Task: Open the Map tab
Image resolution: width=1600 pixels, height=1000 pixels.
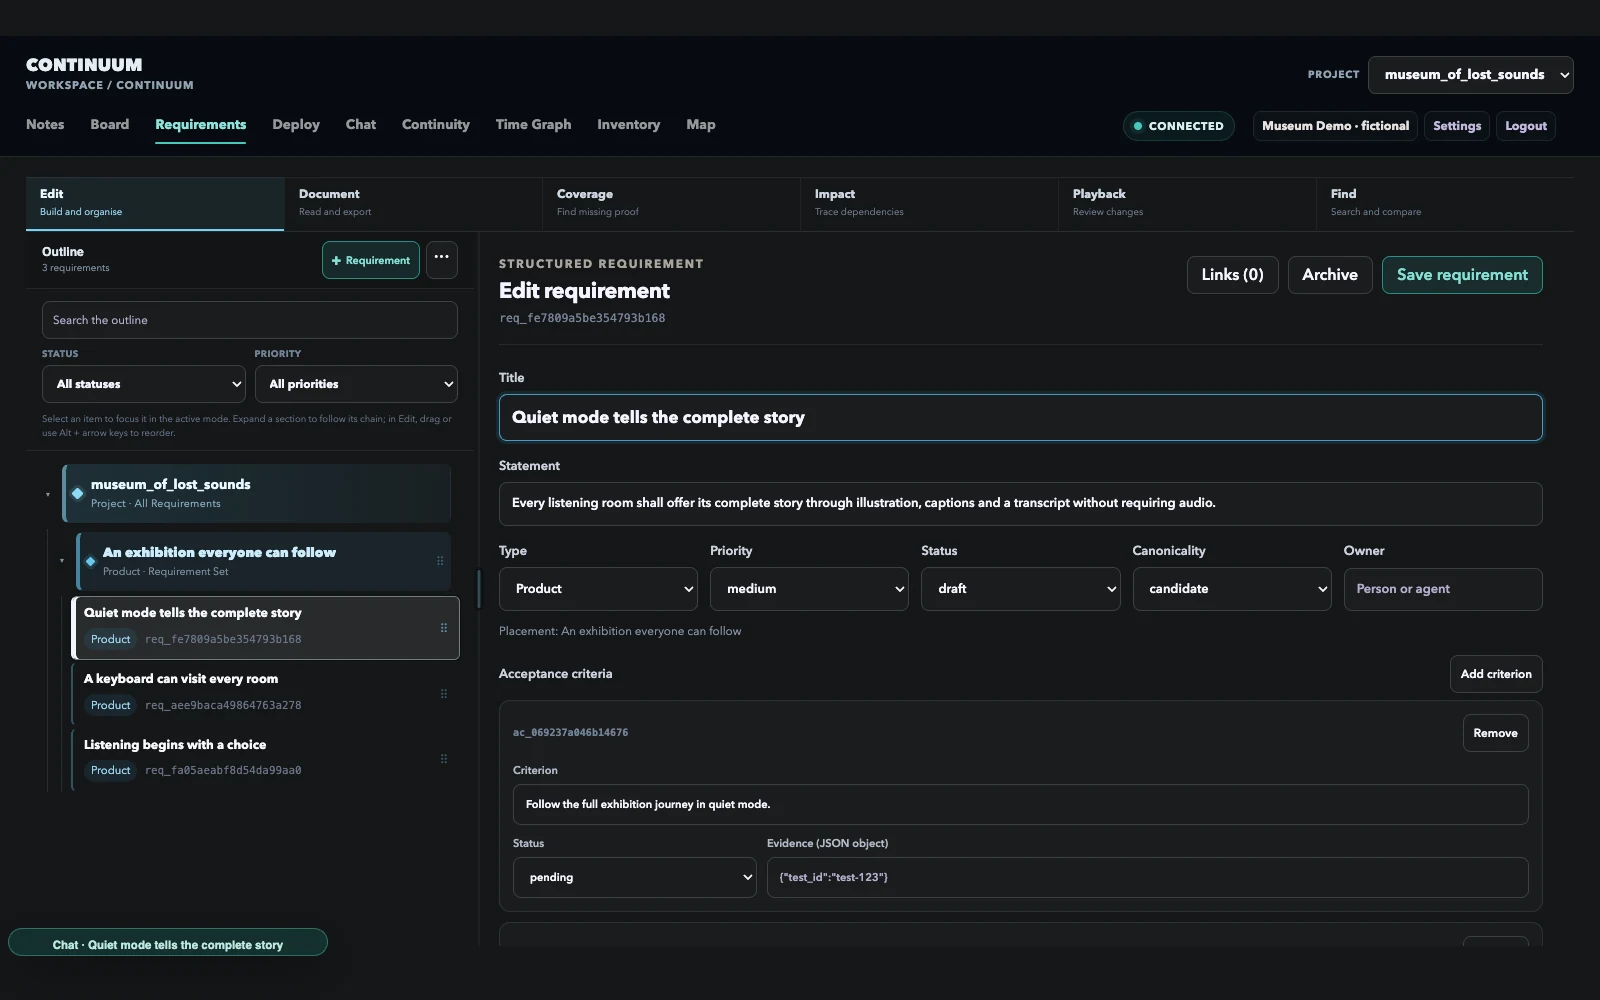Action: [701, 125]
